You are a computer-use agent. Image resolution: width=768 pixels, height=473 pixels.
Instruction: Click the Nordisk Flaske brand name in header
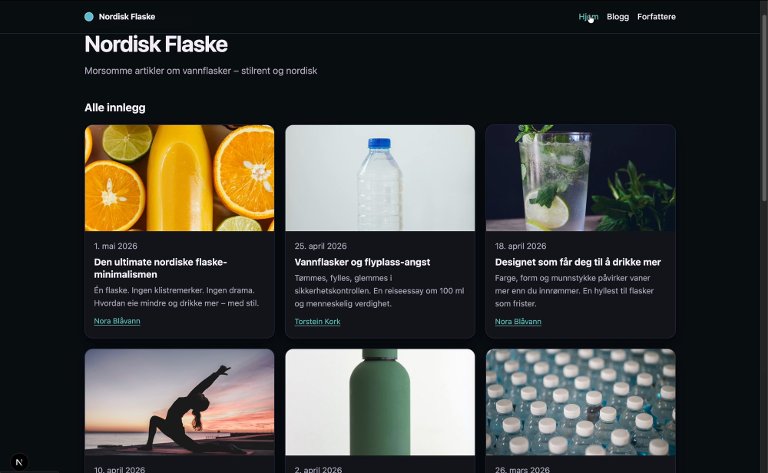127,17
